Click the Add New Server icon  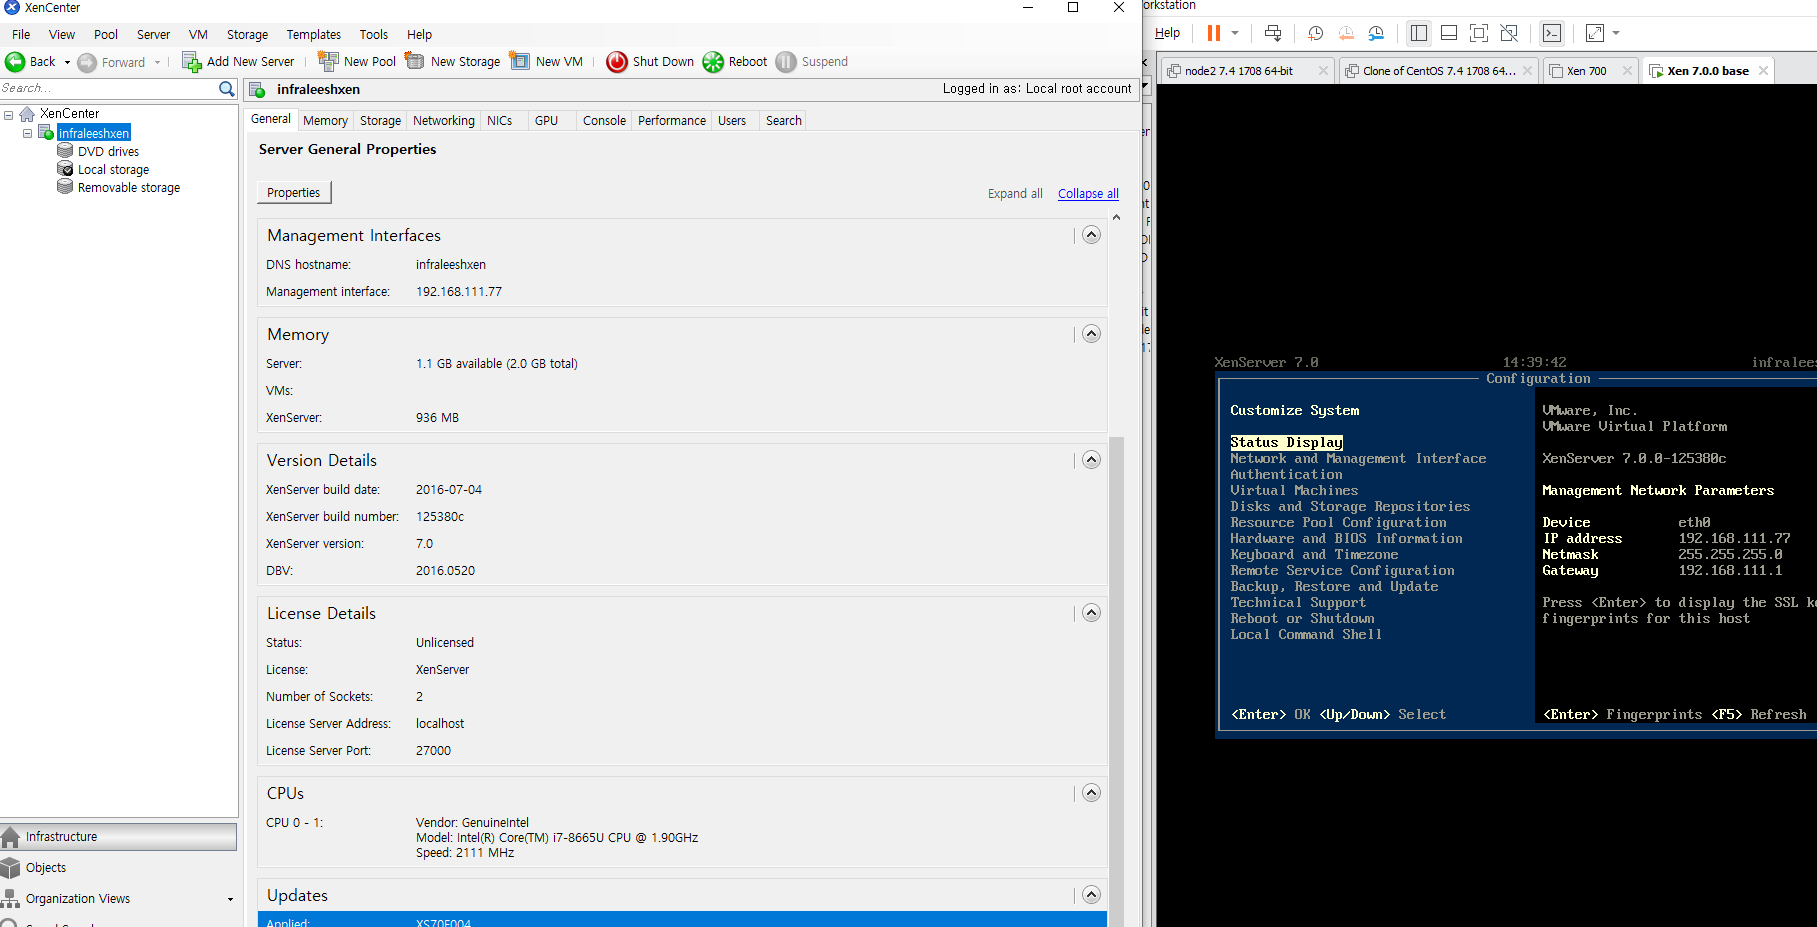click(x=191, y=62)
